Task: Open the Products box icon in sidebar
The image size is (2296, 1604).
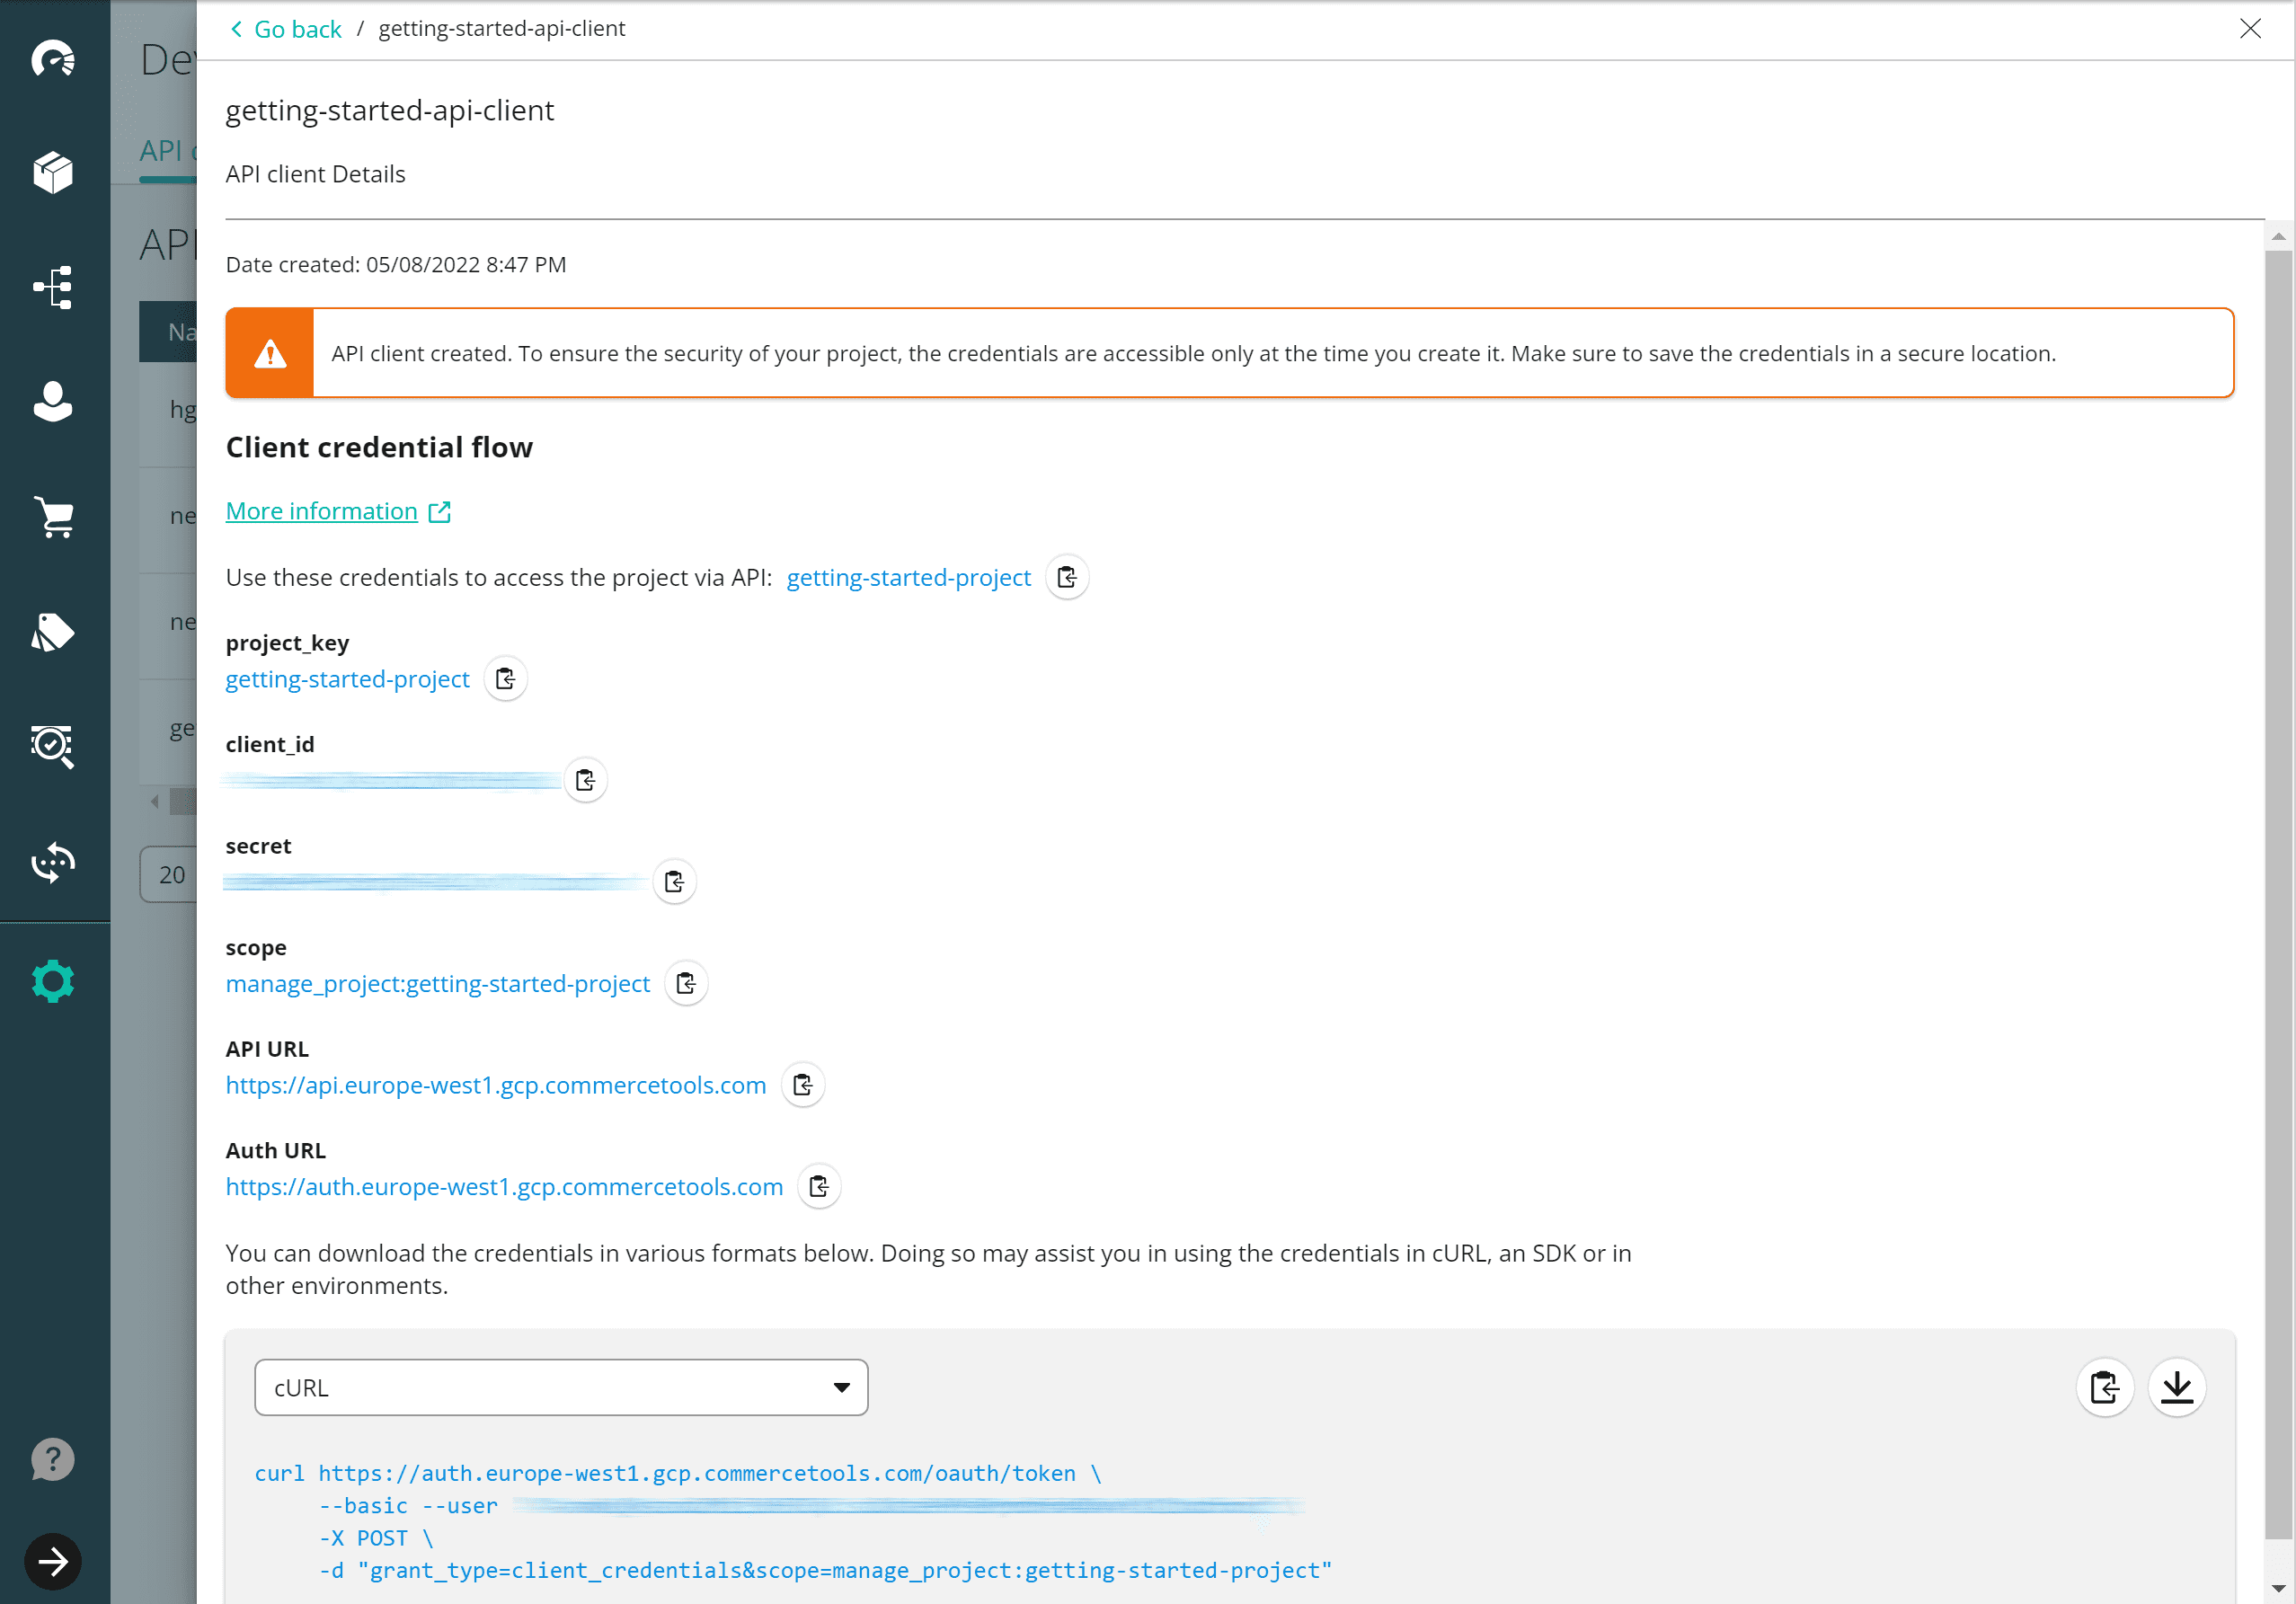Action: pos(53,172)
